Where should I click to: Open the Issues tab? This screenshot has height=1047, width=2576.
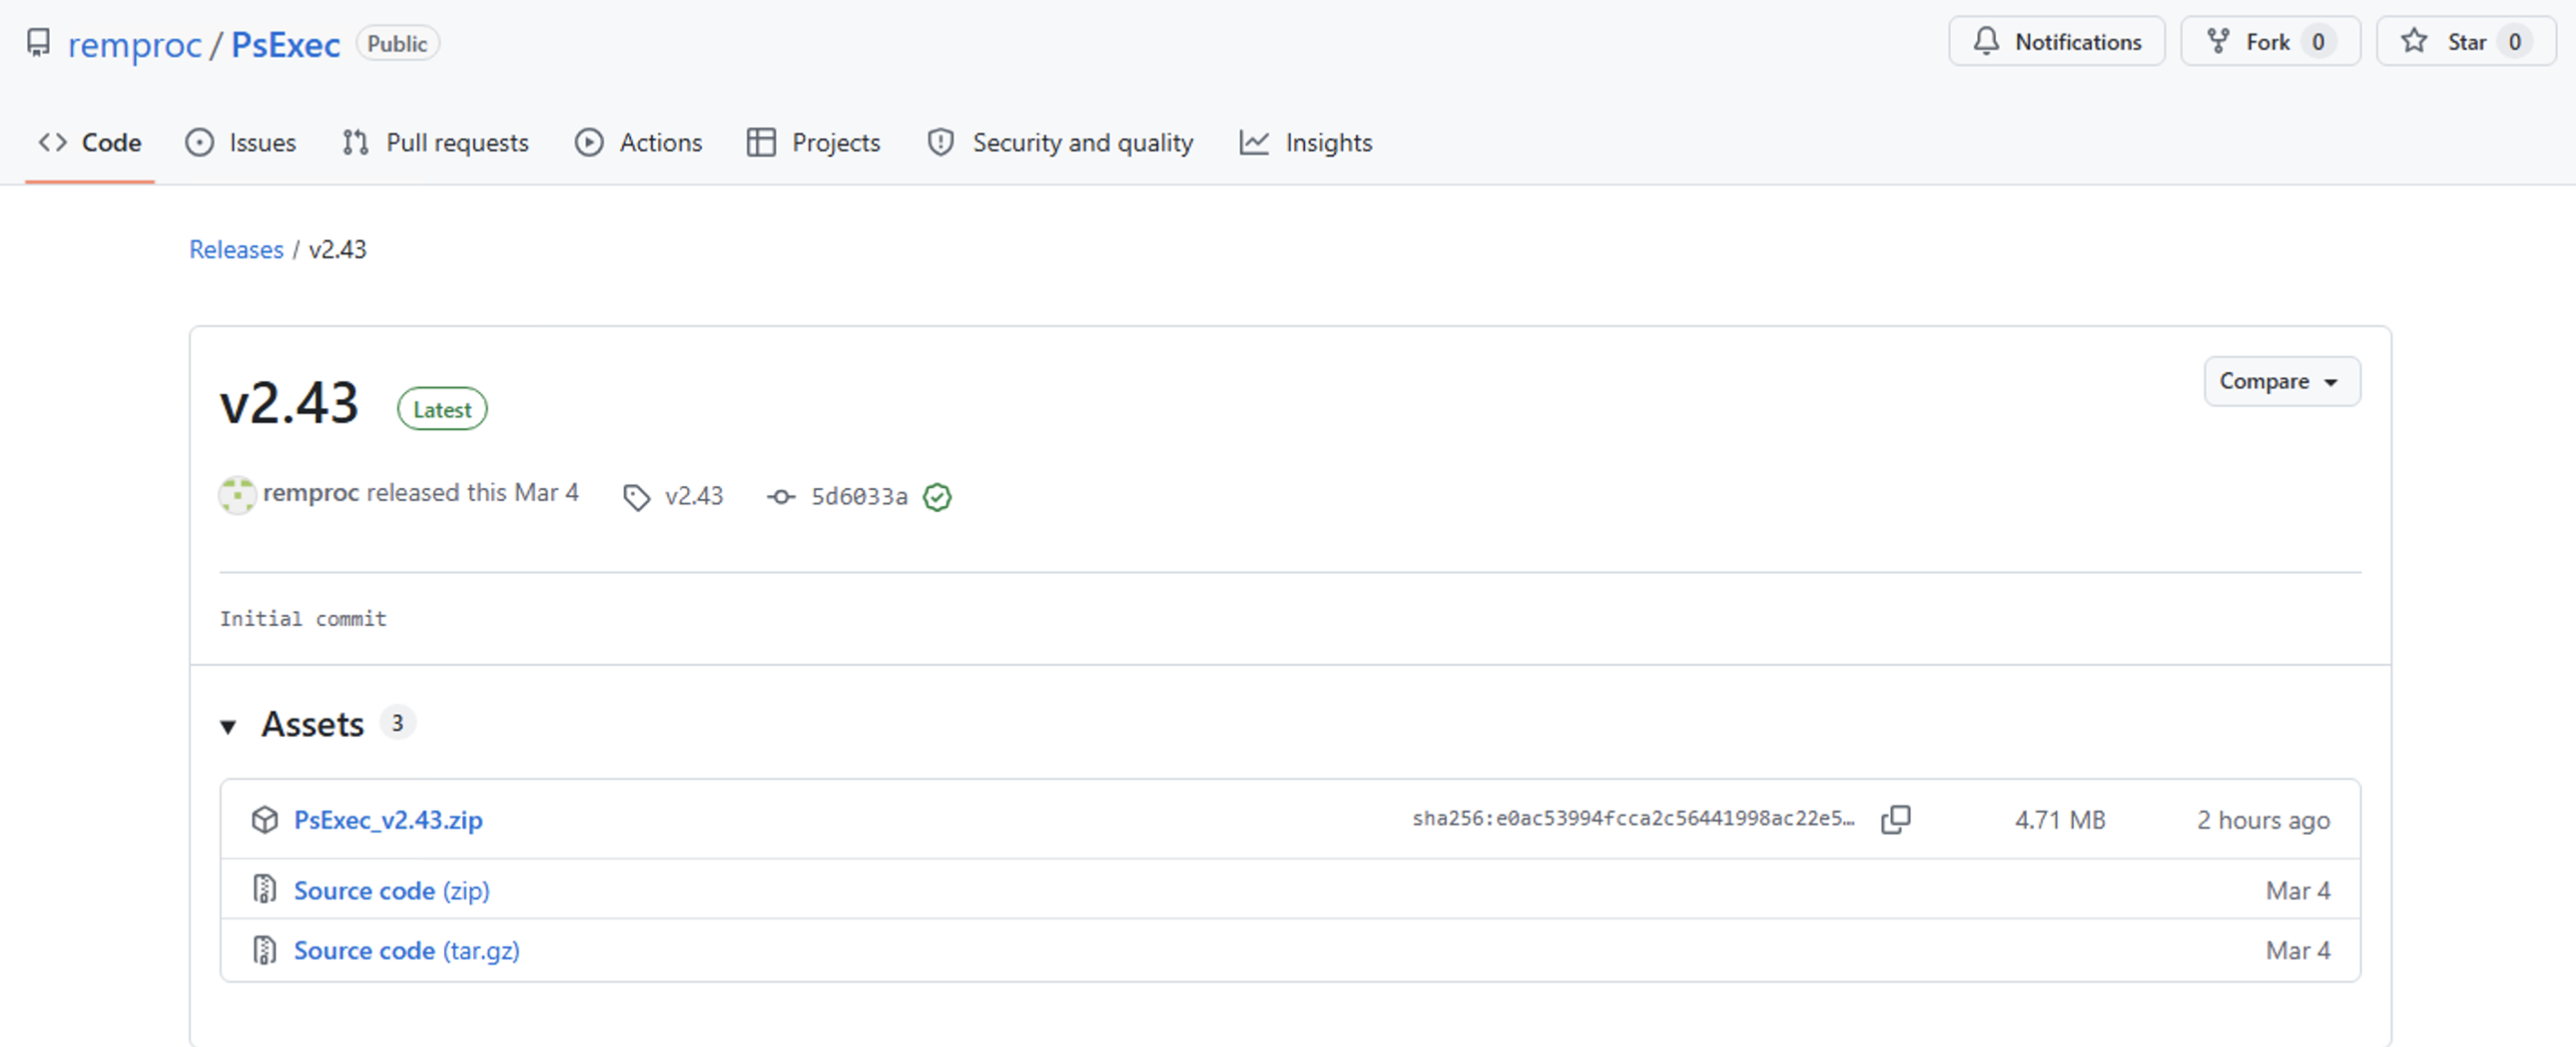point(241,143)
